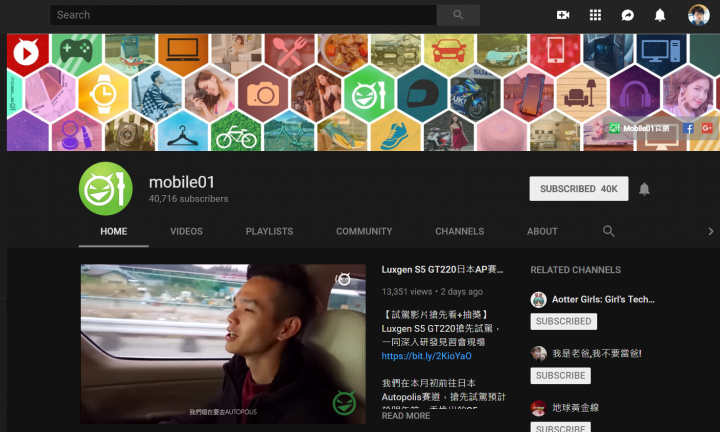Click the channel search magnifier icon
This screenshot has height=432, width=720.
(608, 231)
